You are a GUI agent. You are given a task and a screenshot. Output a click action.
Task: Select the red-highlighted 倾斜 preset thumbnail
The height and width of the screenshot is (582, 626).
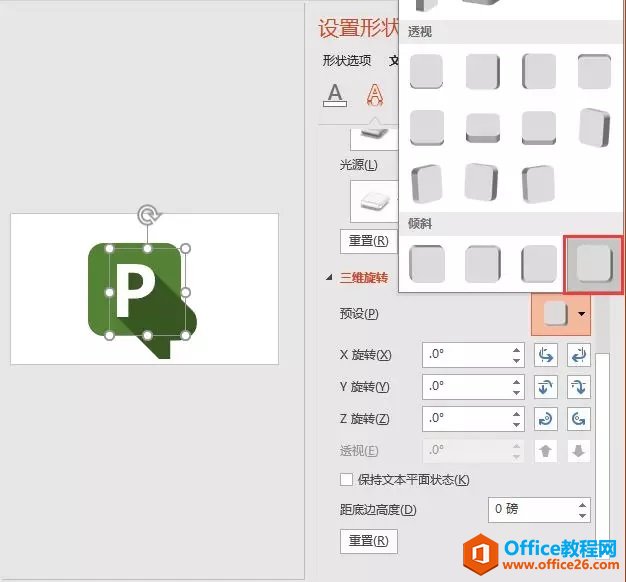(593, 264)
